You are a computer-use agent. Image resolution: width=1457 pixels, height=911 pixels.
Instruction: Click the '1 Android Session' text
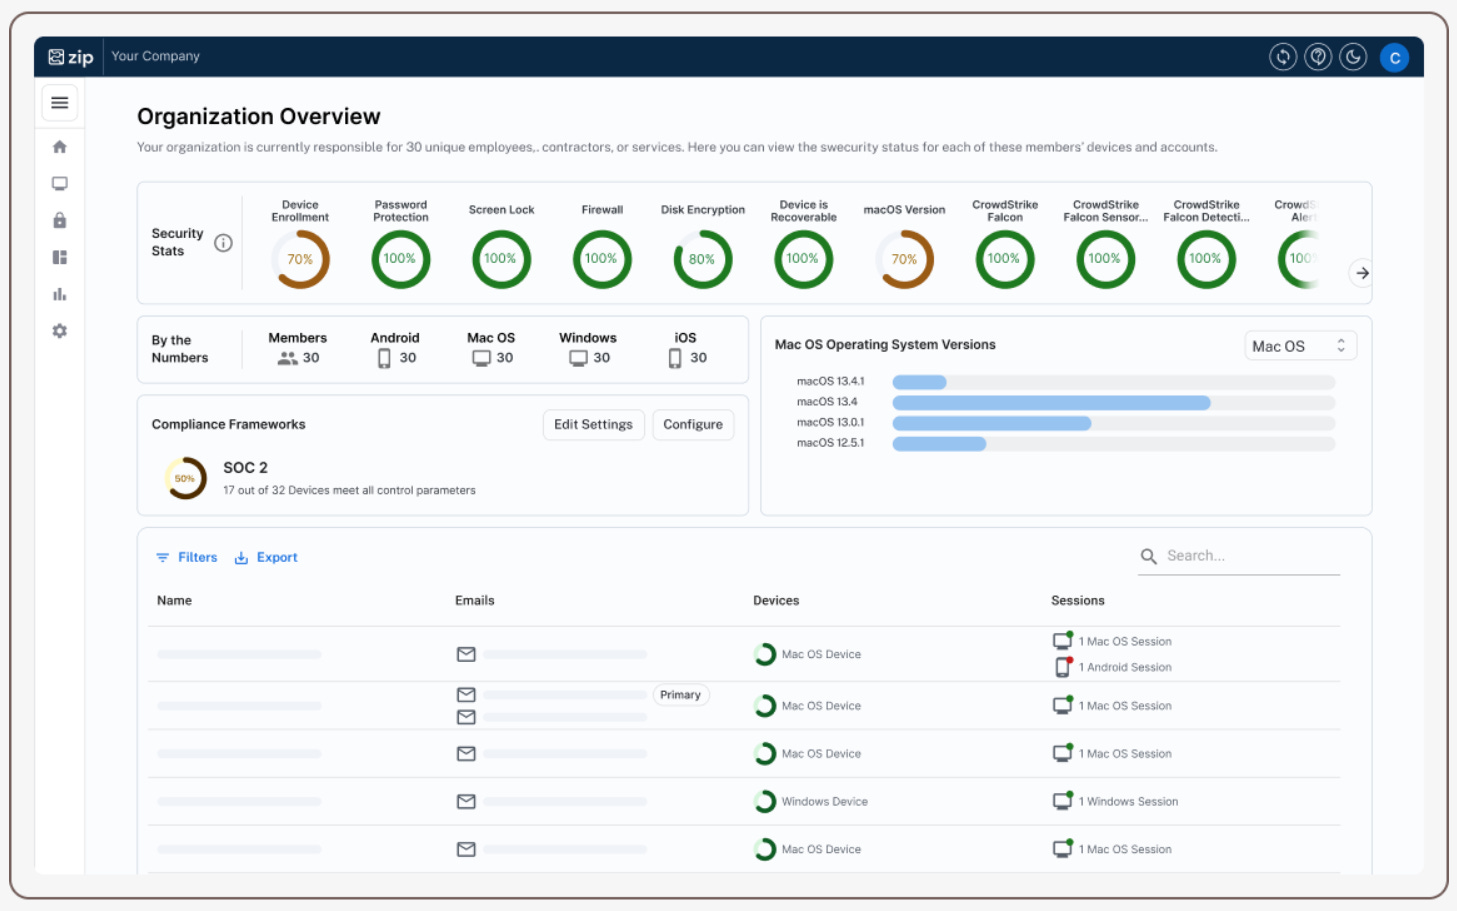1125,667
